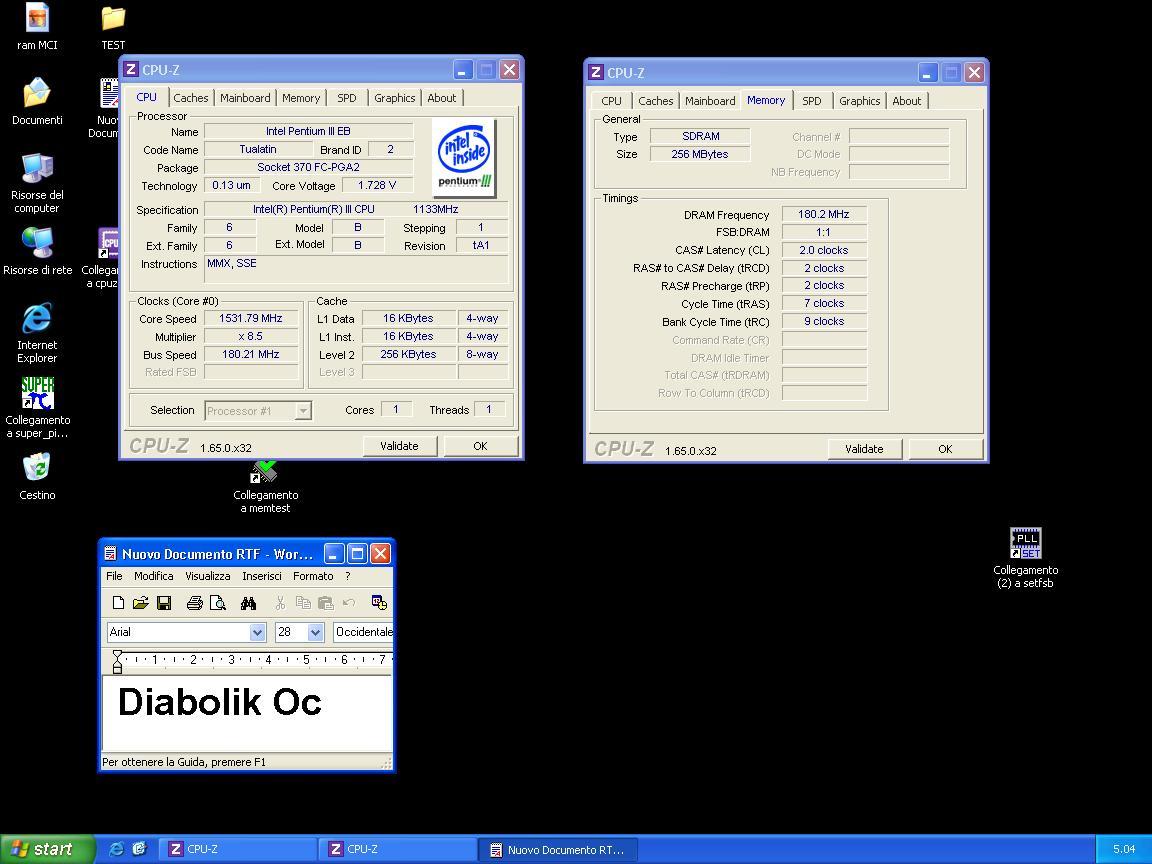The image size is (1152, 864).
Task: Click Validate in left CPU-Z window
Action: (400, 446)
